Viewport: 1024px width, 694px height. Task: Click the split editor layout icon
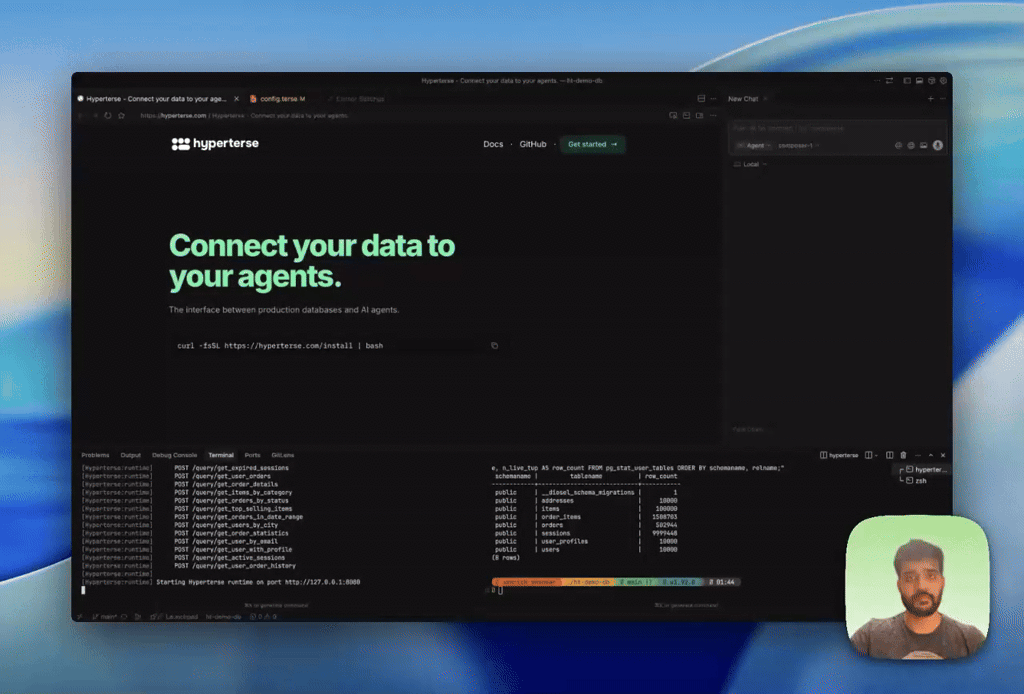[x=701, y=99]
